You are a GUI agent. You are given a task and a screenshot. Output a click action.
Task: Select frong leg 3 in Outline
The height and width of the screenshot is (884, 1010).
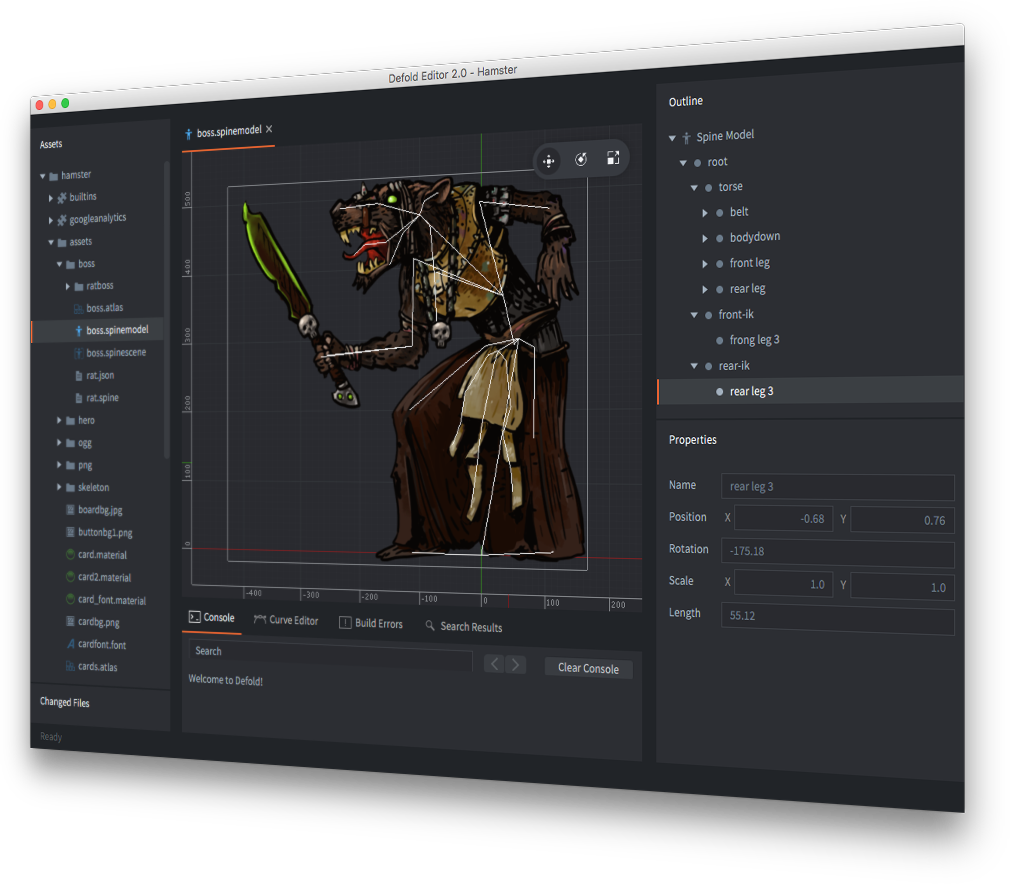[754, 340]
